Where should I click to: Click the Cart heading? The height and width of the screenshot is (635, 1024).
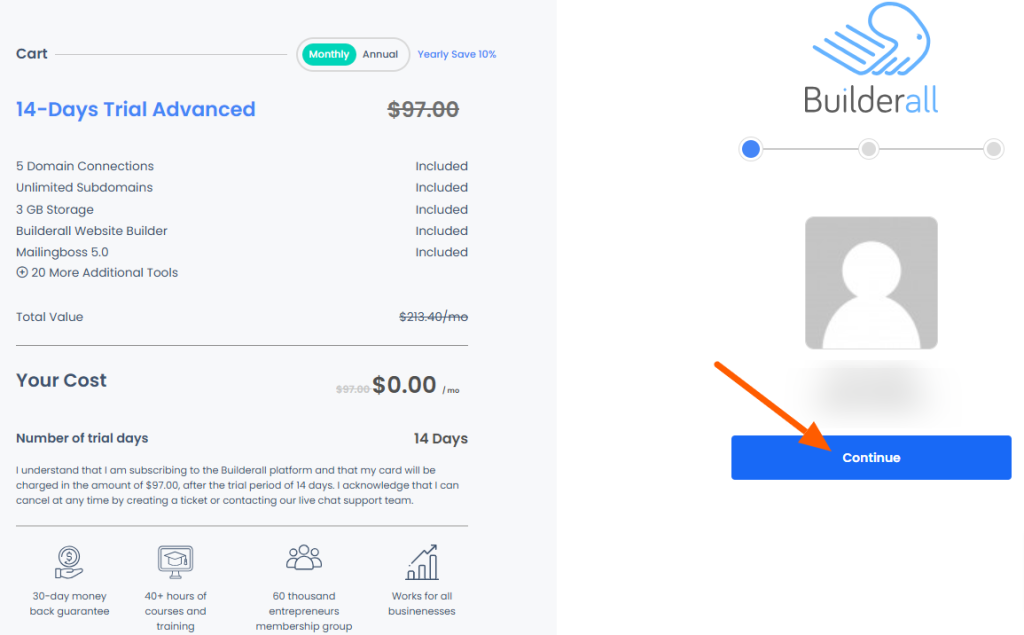pyautogui.click(x=31, y=54)
